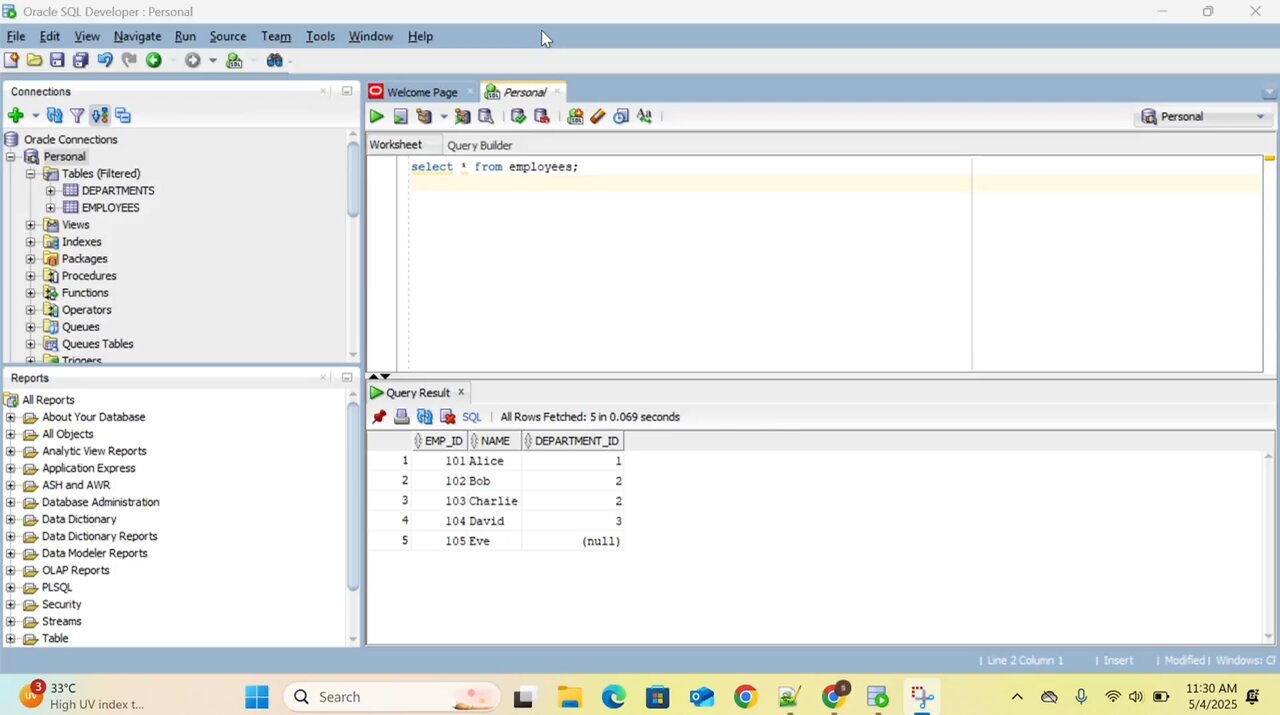Click the Filter funnel icon in Connections
Image resolution: width=1280 pixels, height=715 pixels.
click(x=77, y=116)
